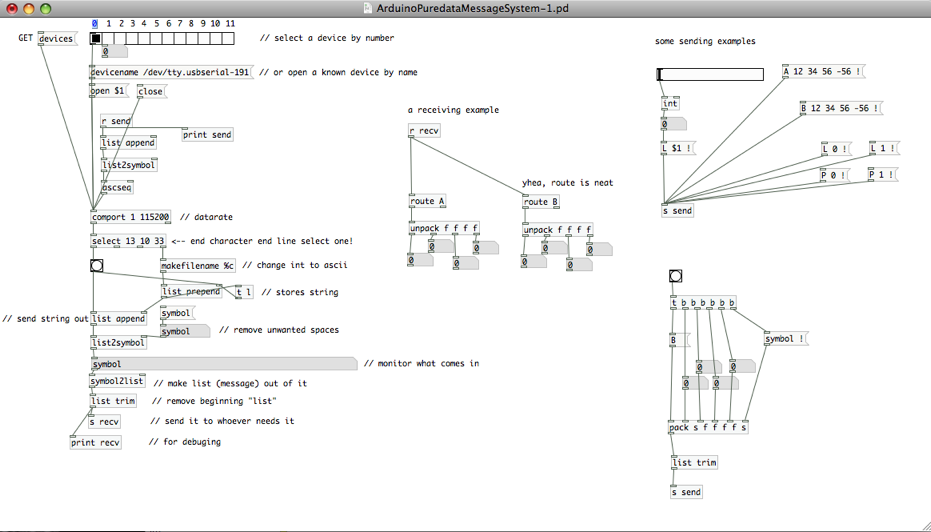Click the bang button below select object
The width and height of the screenshot is (931, 532).
coord(96,266)
